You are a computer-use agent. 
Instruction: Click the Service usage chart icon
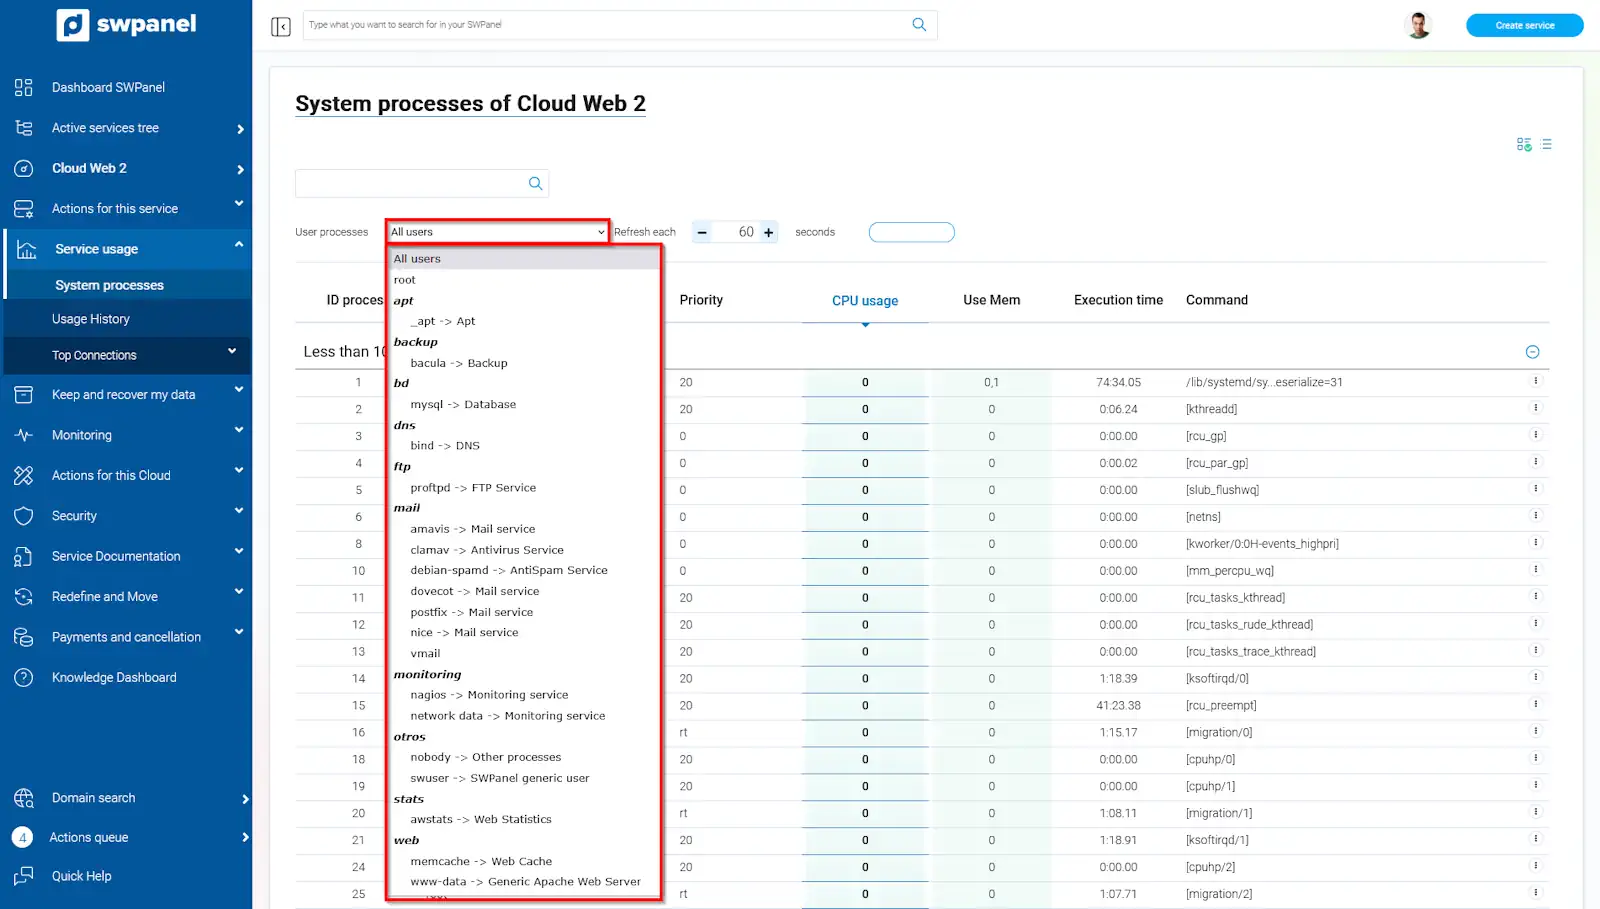click(27, 249)
